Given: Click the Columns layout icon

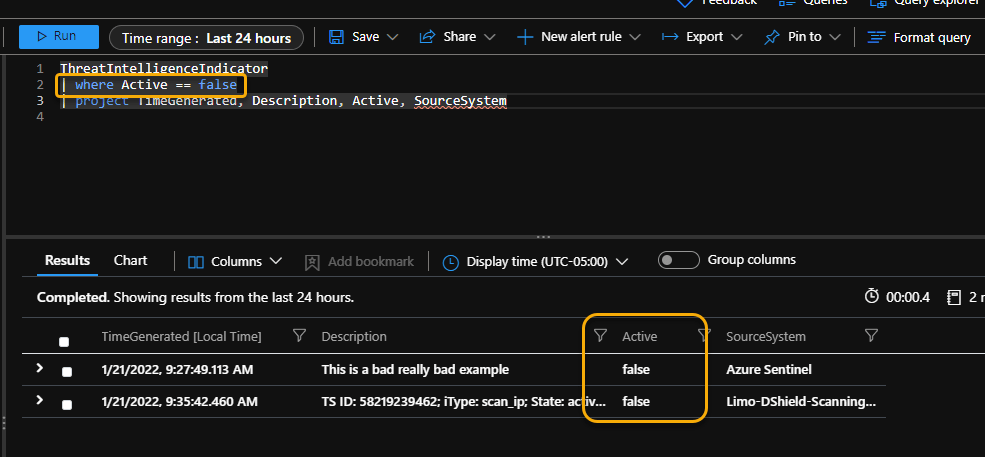Looking at the screenshot, I should pos(196,262).
